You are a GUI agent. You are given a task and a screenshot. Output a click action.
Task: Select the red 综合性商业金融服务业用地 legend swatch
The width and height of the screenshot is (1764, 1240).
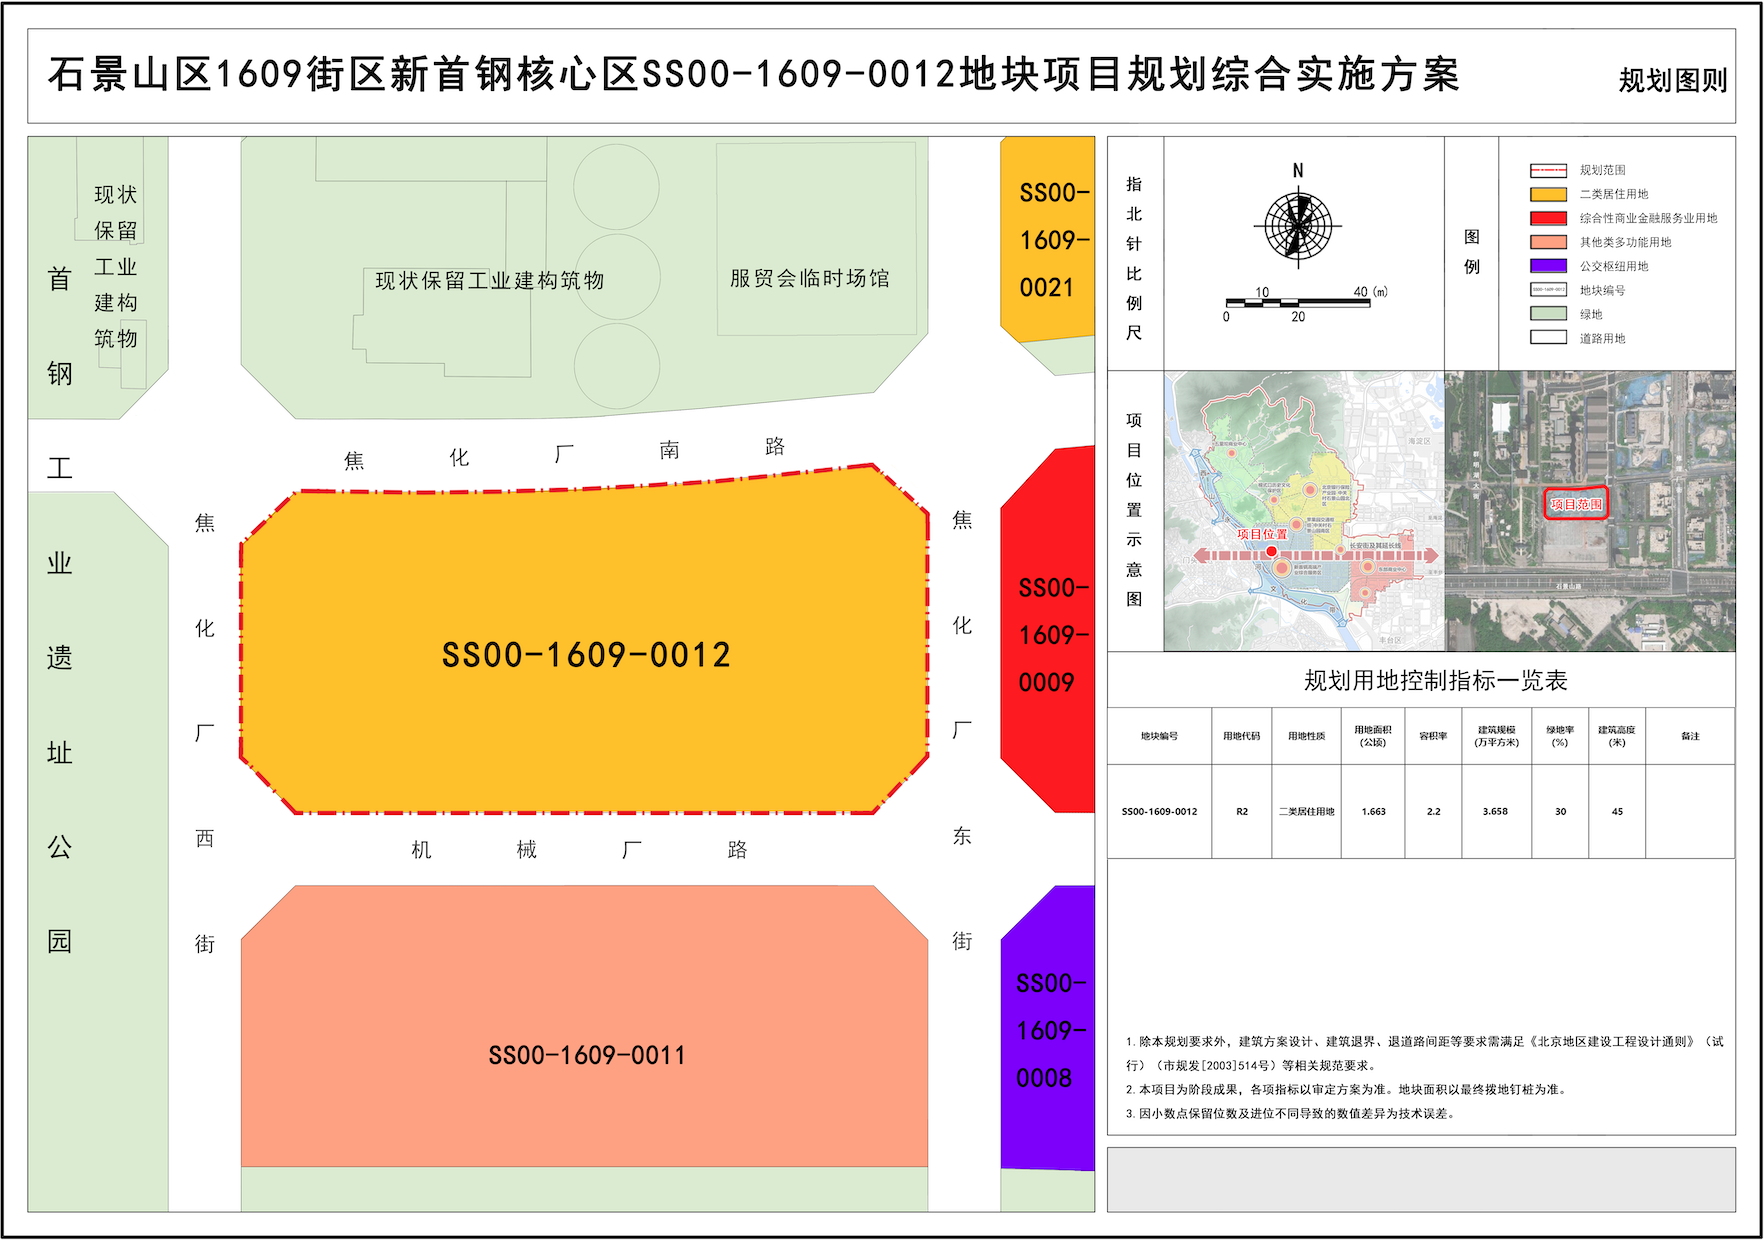[1548, 218]
